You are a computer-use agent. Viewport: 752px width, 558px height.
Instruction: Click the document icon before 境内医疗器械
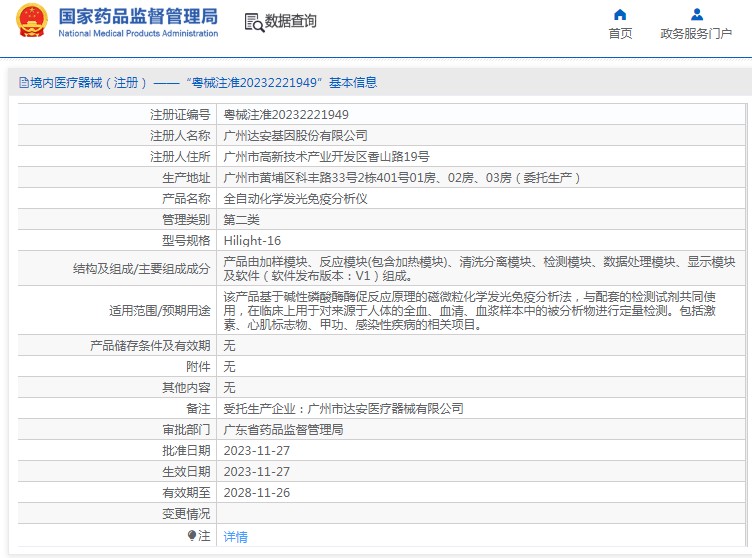21,83
